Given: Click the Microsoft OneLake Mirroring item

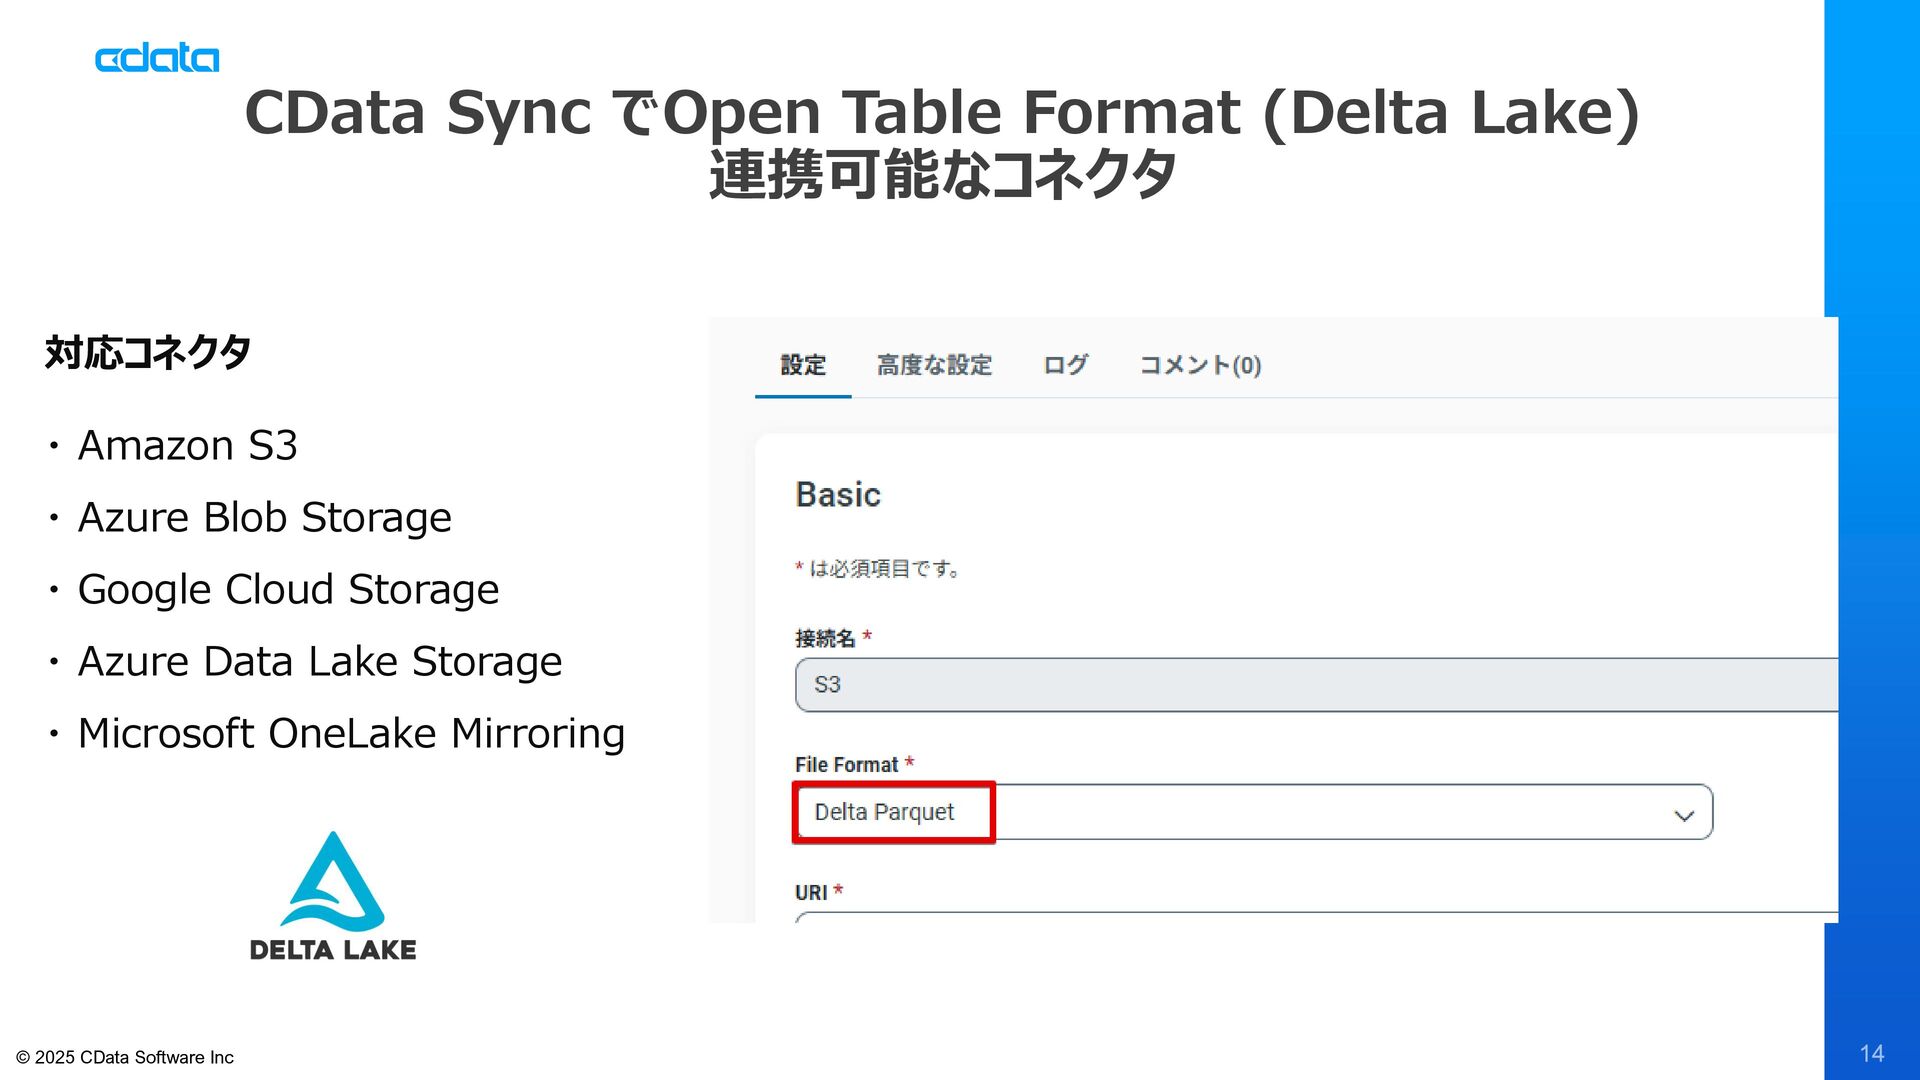Looking at the screenshot, I should coord(351,734).
